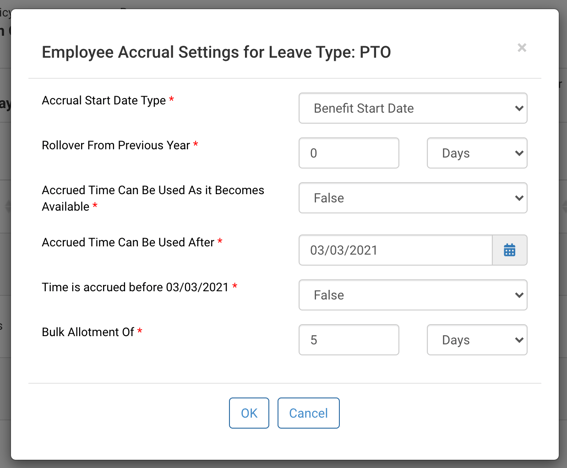
Task: Click the Time is accrued before 03/03/2021 label
Action: point(135,287)
